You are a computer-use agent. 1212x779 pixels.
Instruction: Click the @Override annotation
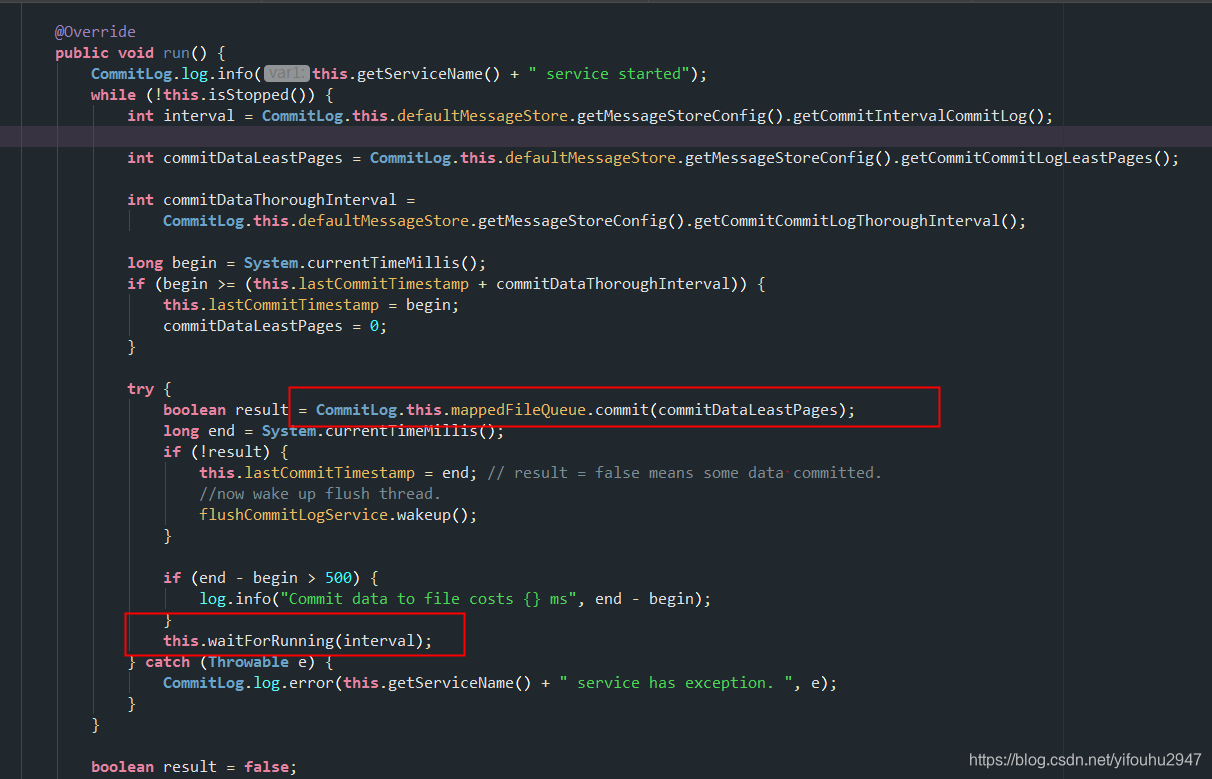tap(95, 32)
